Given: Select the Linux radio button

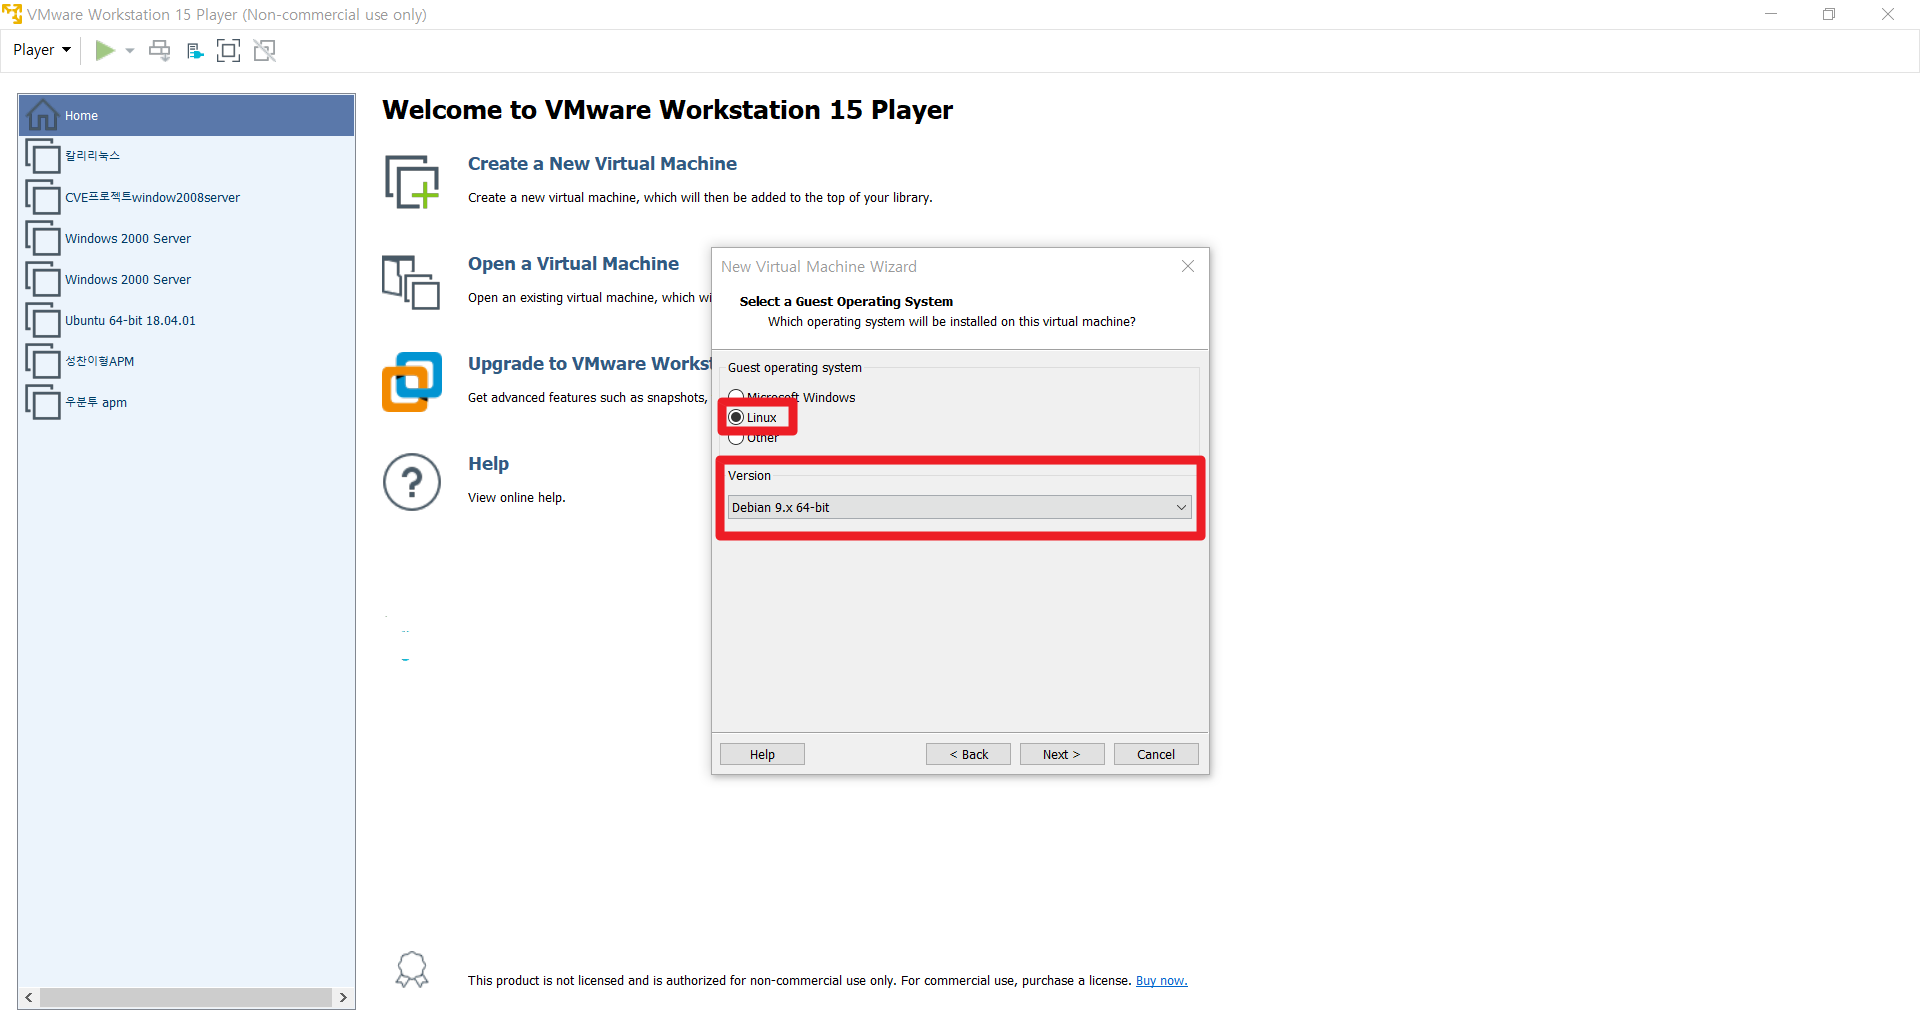Looking at the screenshot, I should pos(736,417).
